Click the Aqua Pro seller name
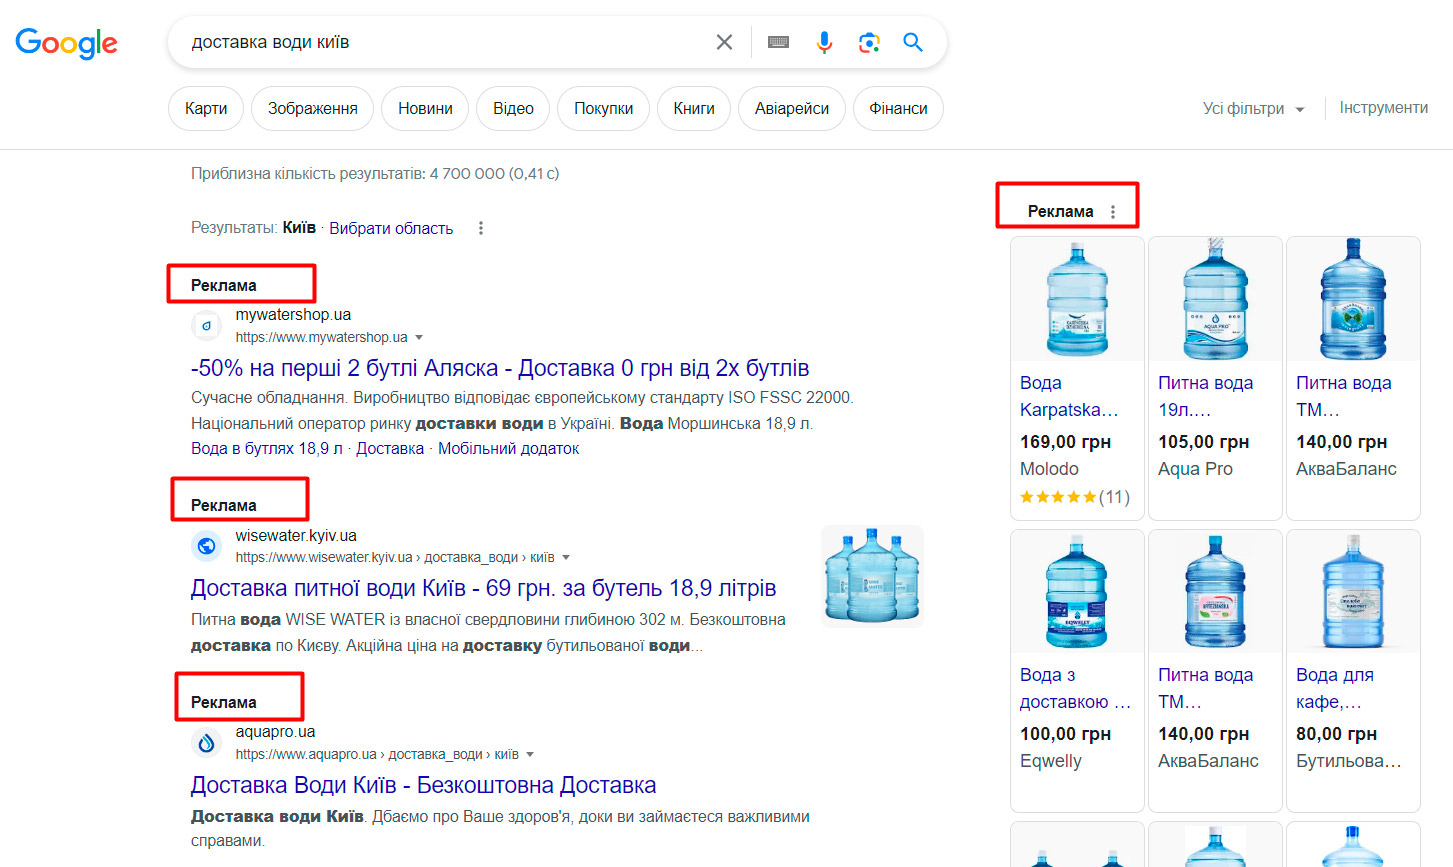Screen dimensions: 1453x867 (1195, 469)
